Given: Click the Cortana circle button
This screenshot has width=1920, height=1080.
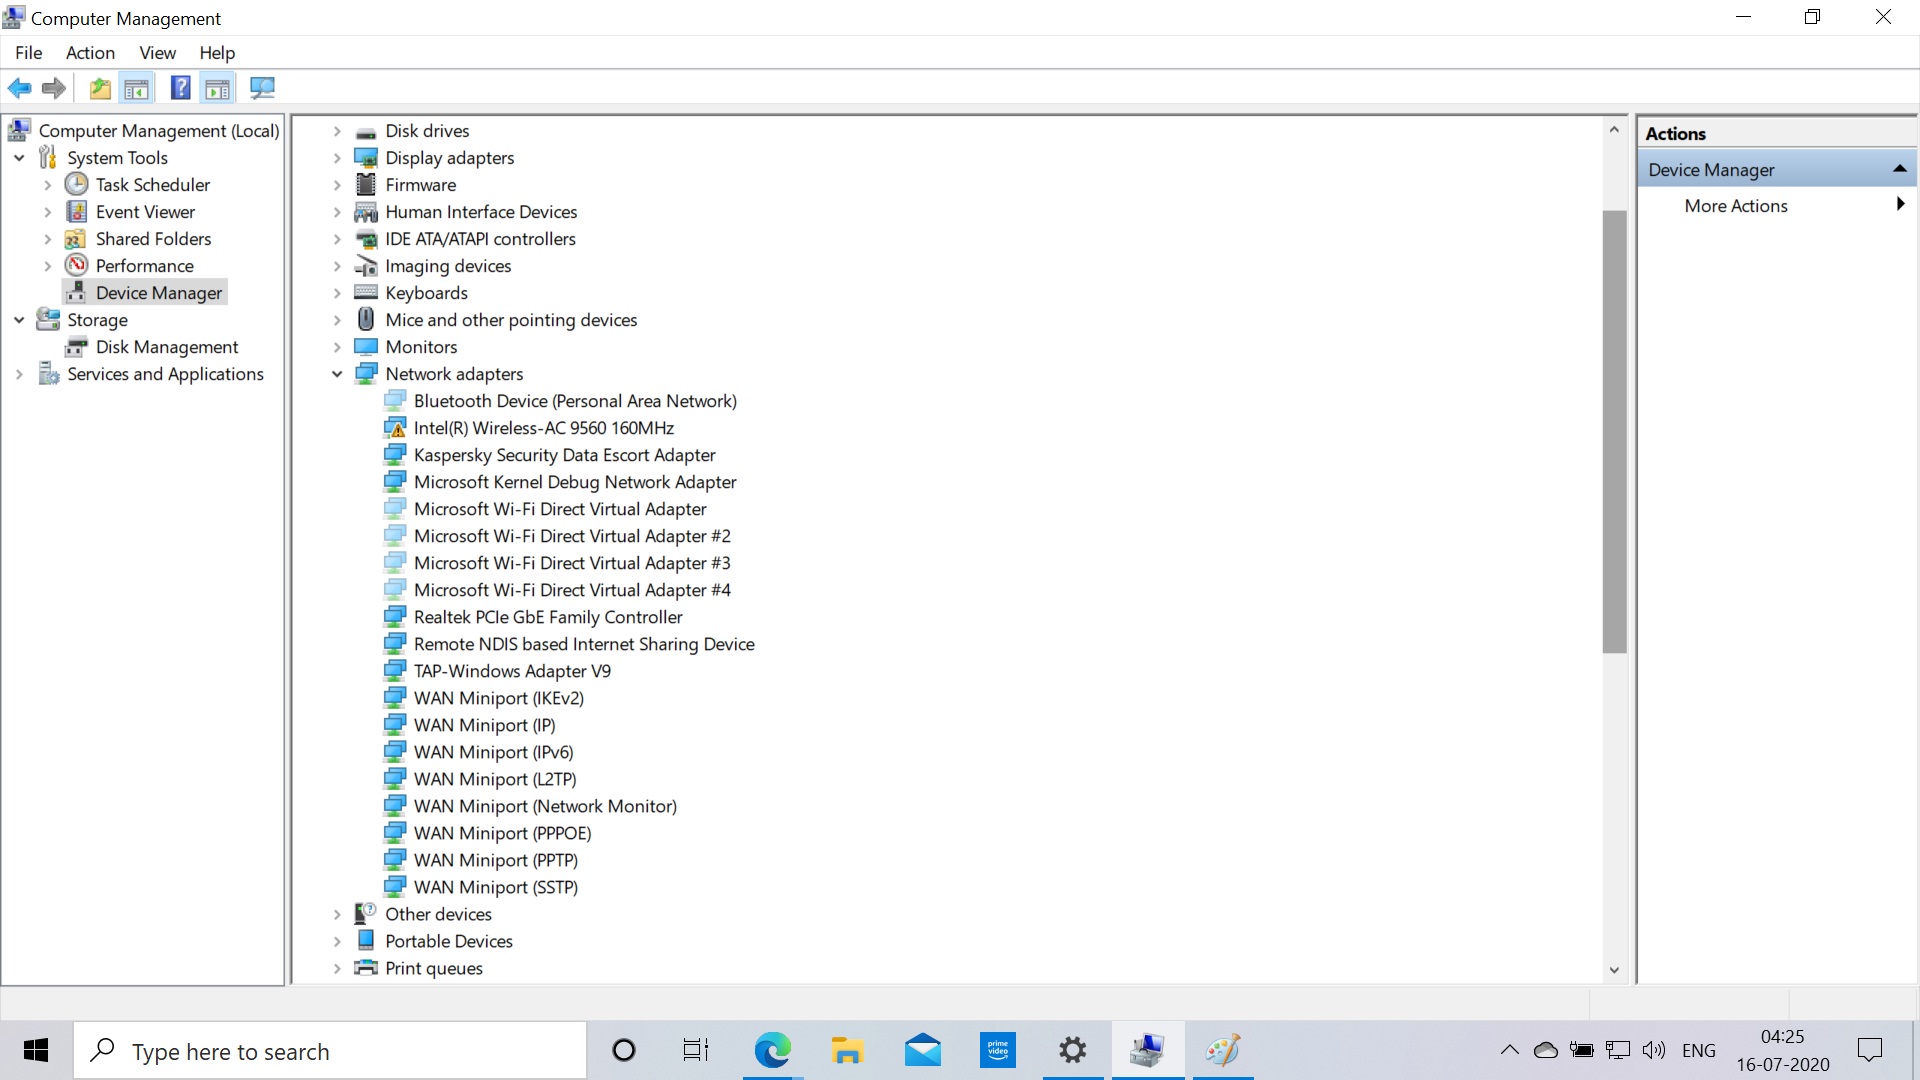Looking at the screenshot, I should (x=623, y=1050).
